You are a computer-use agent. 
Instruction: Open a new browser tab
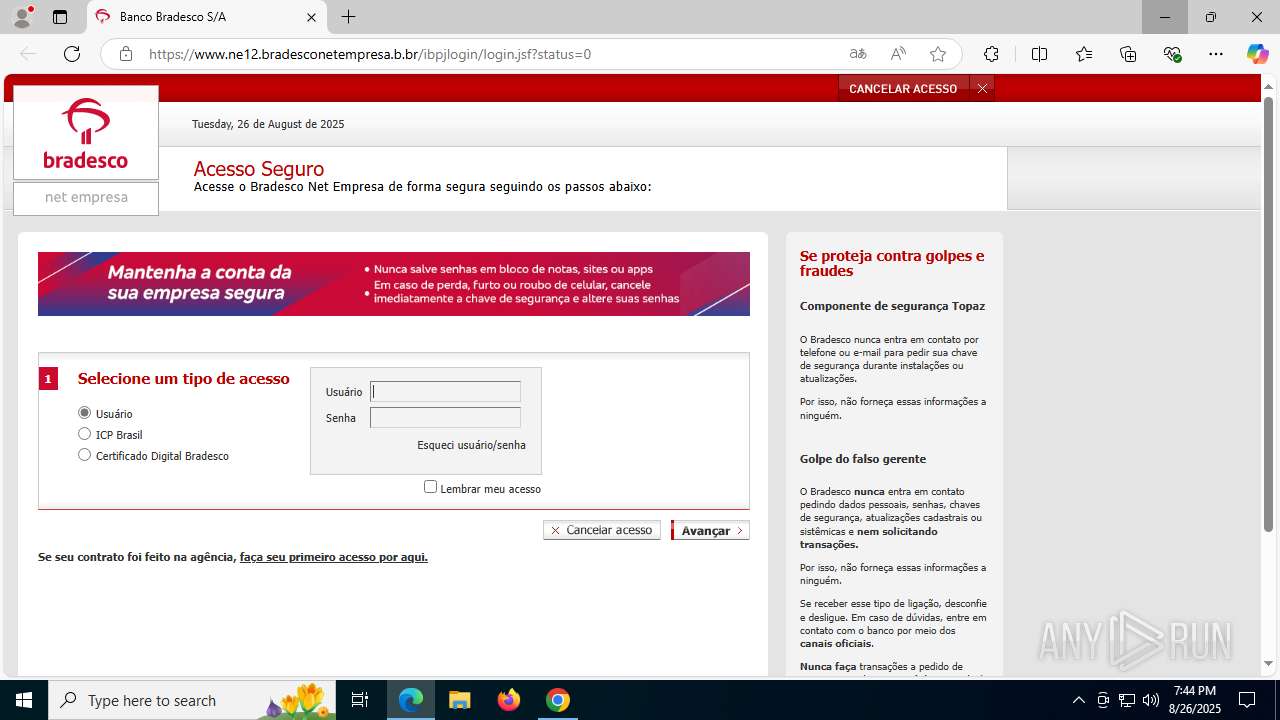(348, 17)
